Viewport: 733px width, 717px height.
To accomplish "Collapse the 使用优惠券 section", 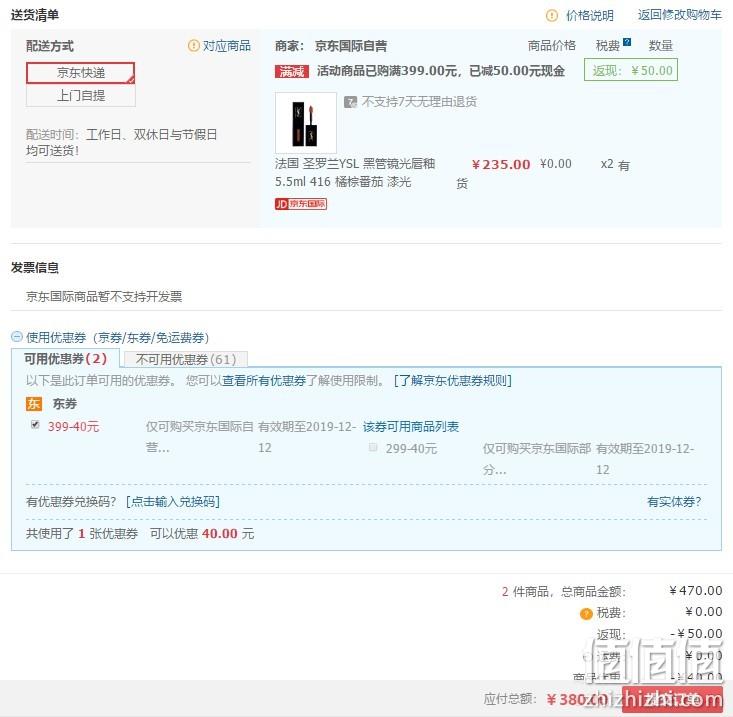I will (17, 337).
